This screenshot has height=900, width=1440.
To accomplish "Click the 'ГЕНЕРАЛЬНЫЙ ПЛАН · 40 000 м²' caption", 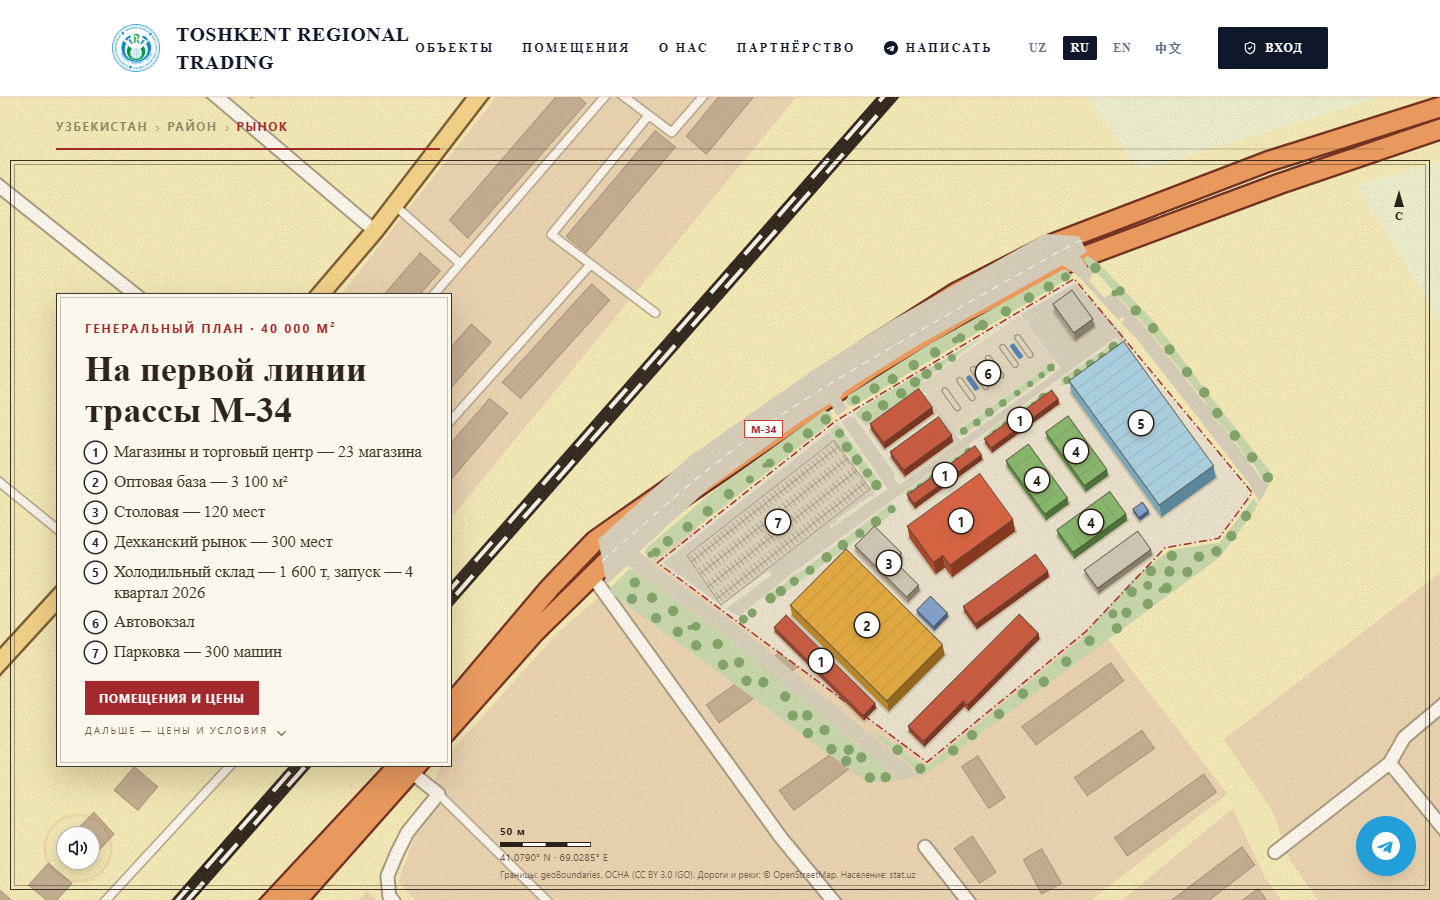I will click(210, 328).
